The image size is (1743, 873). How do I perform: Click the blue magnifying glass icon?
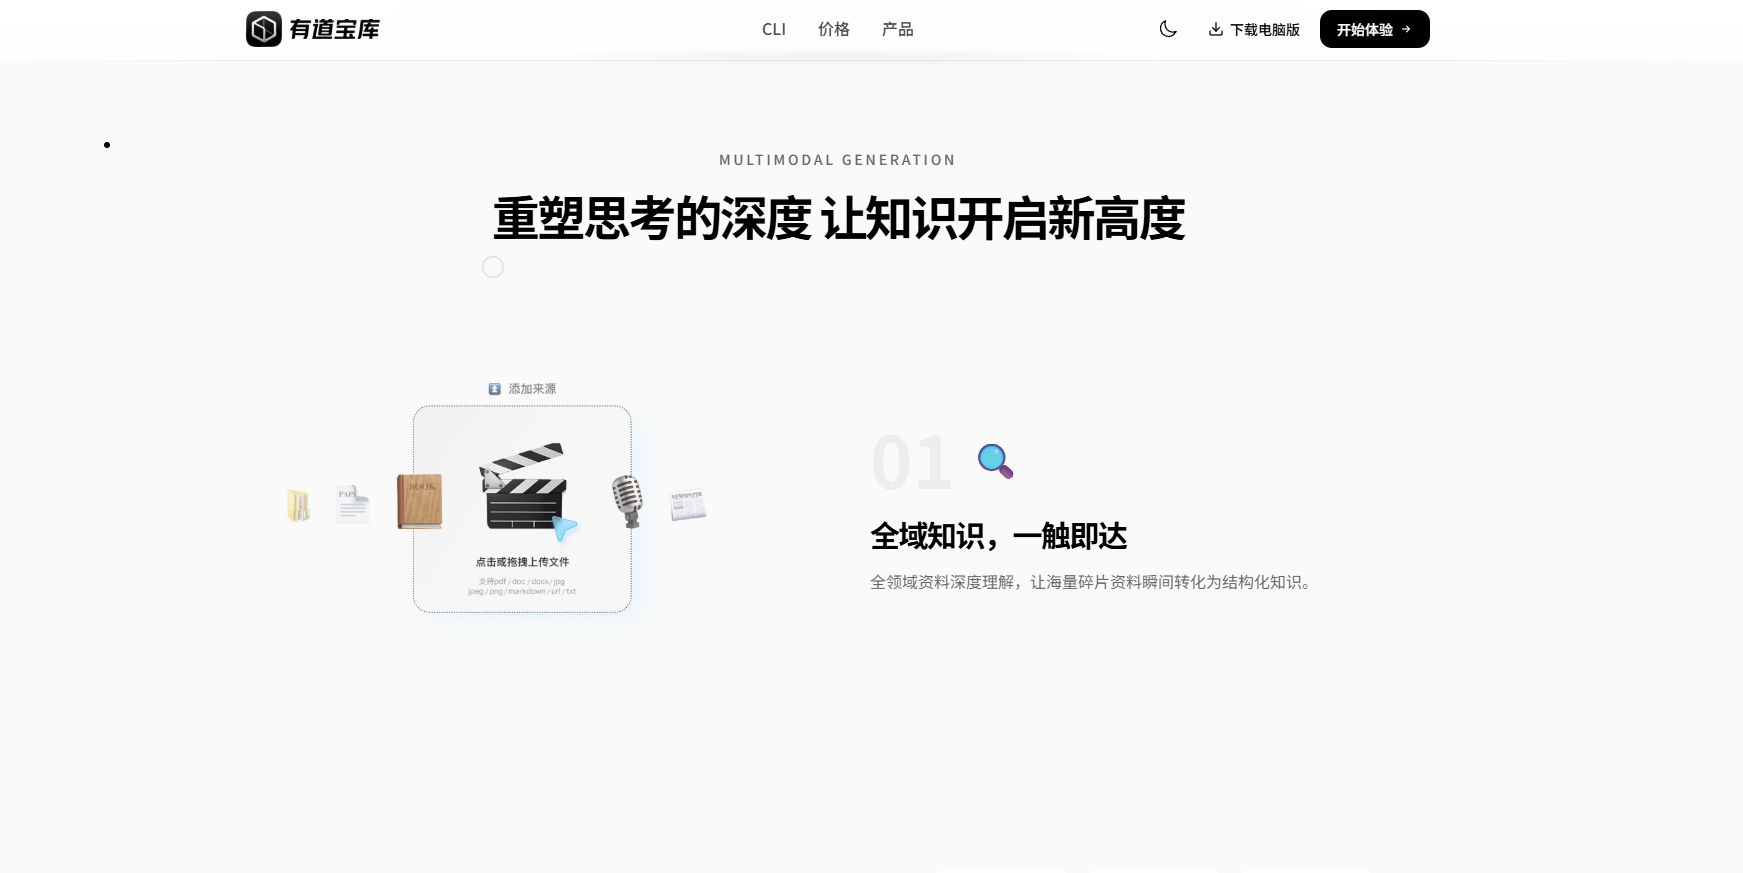pos(995,461)
